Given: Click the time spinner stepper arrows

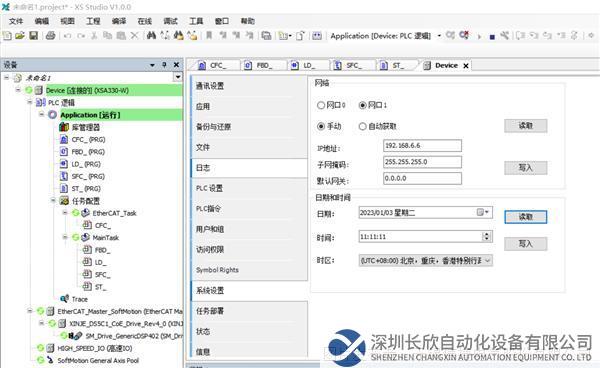Looking at the screenshot, I should [x=486, y=236].
